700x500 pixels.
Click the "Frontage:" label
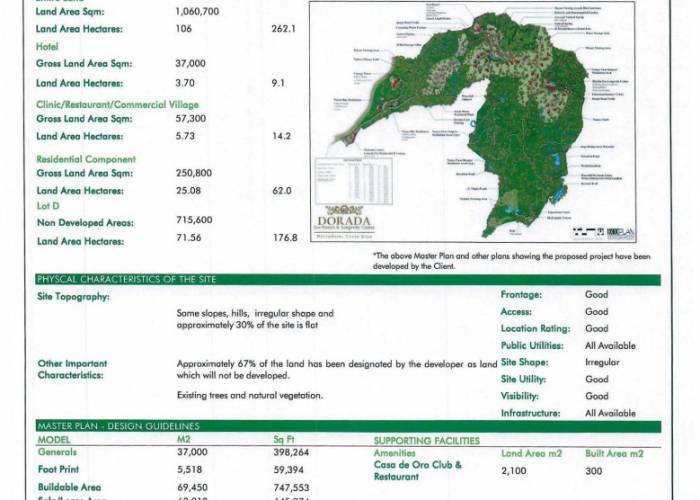521,295
